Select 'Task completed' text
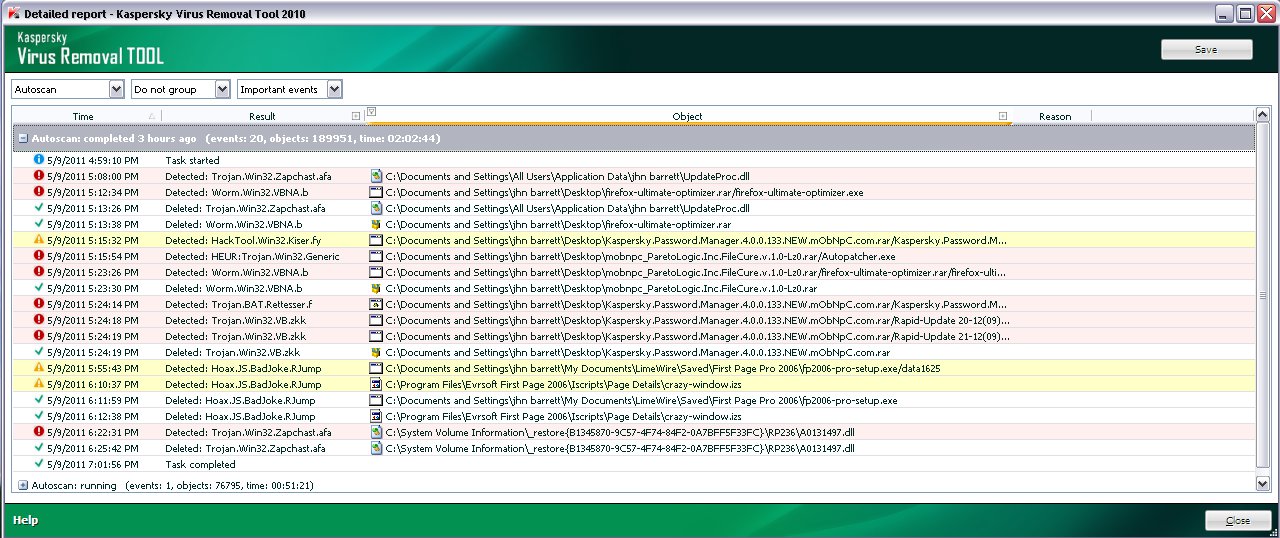 pos(201,464)
